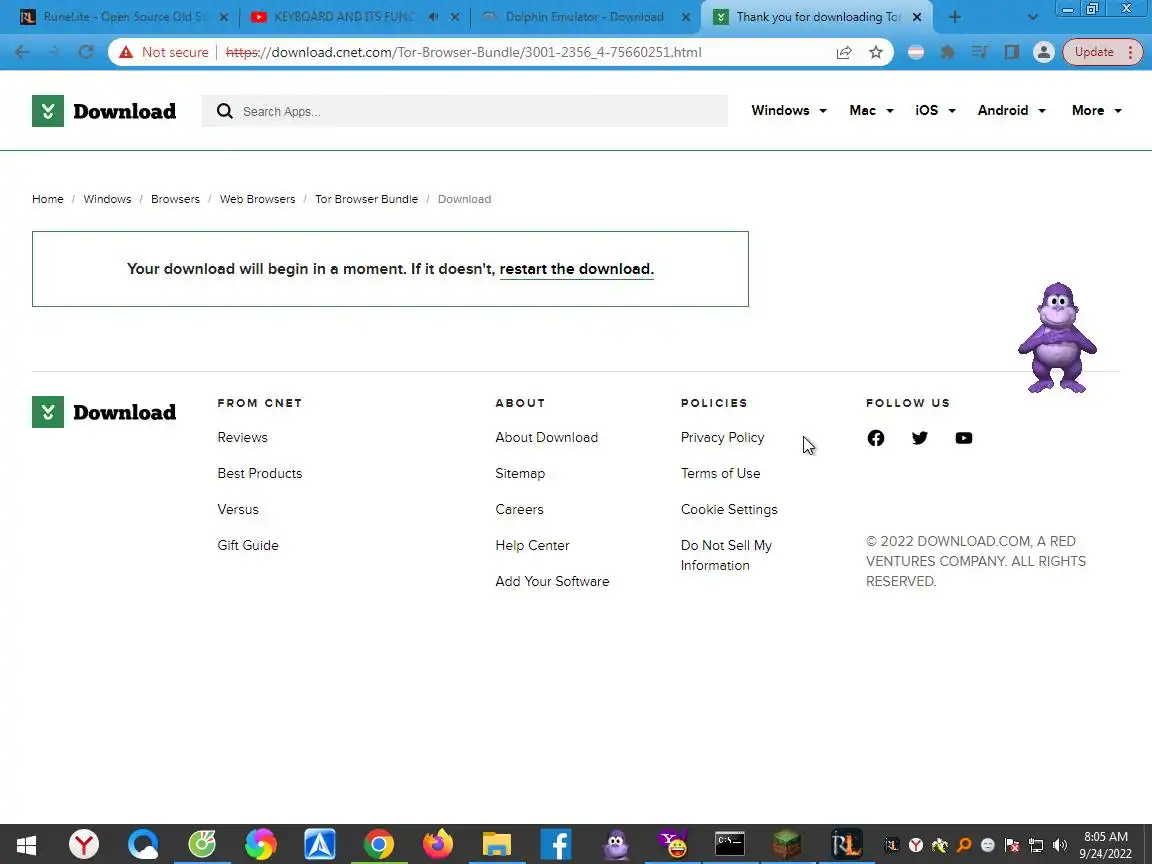Screen dimensions: 1152x864
Task: Open the Terms of Use link
Action: tap(720, 473)
